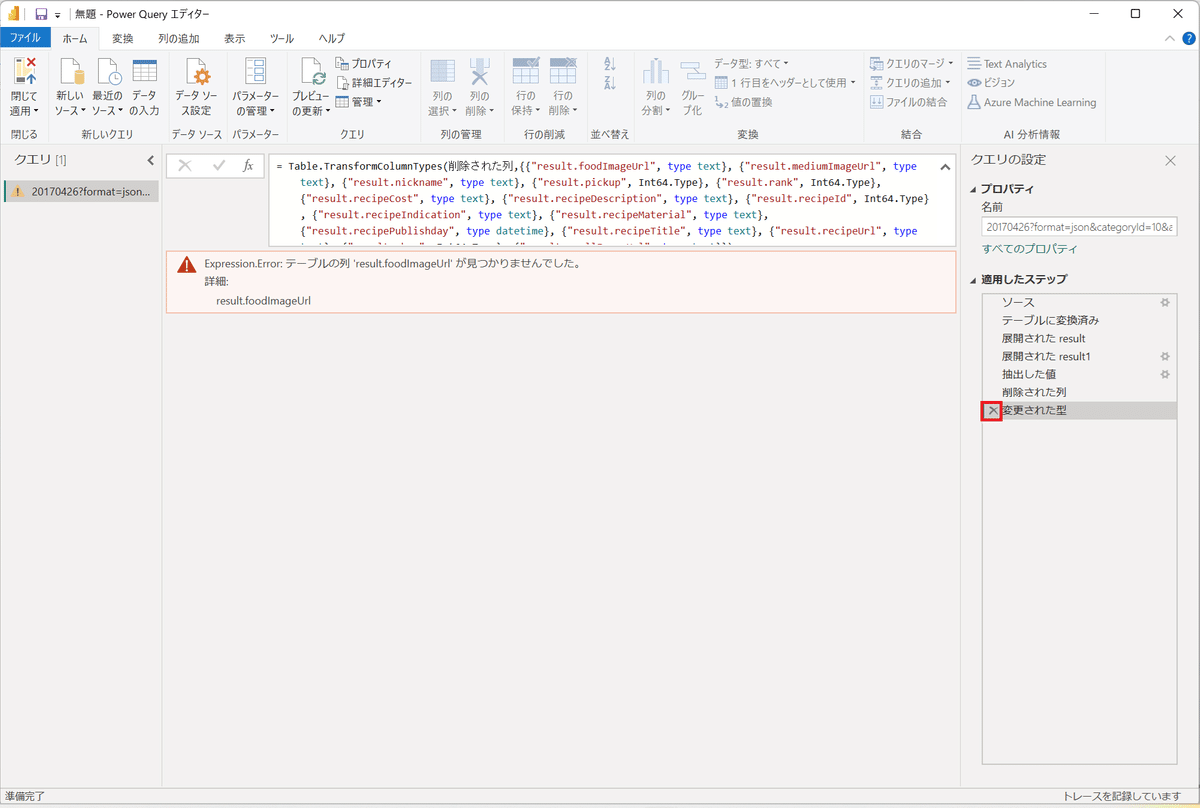Click プレビューの更新 (Refresh Preview) icon
The image size is (1200, 808).
(x=312, y=72)
